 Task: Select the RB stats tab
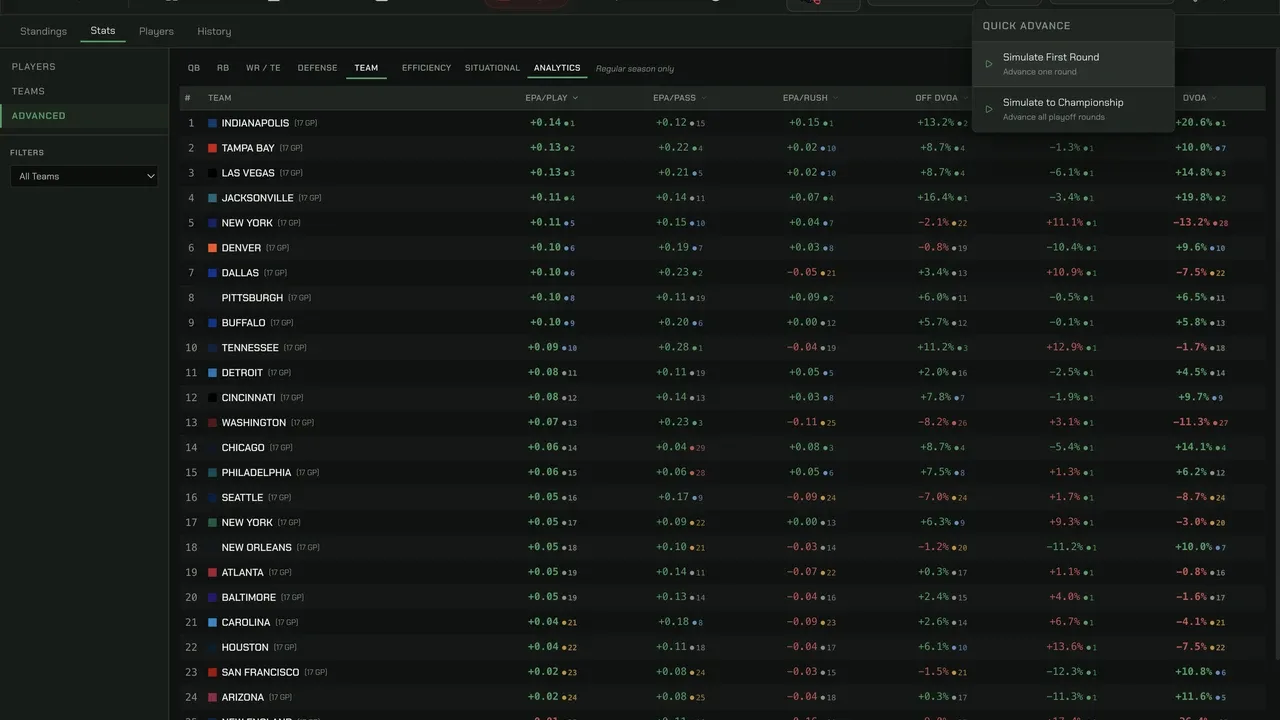coord(223,68)
